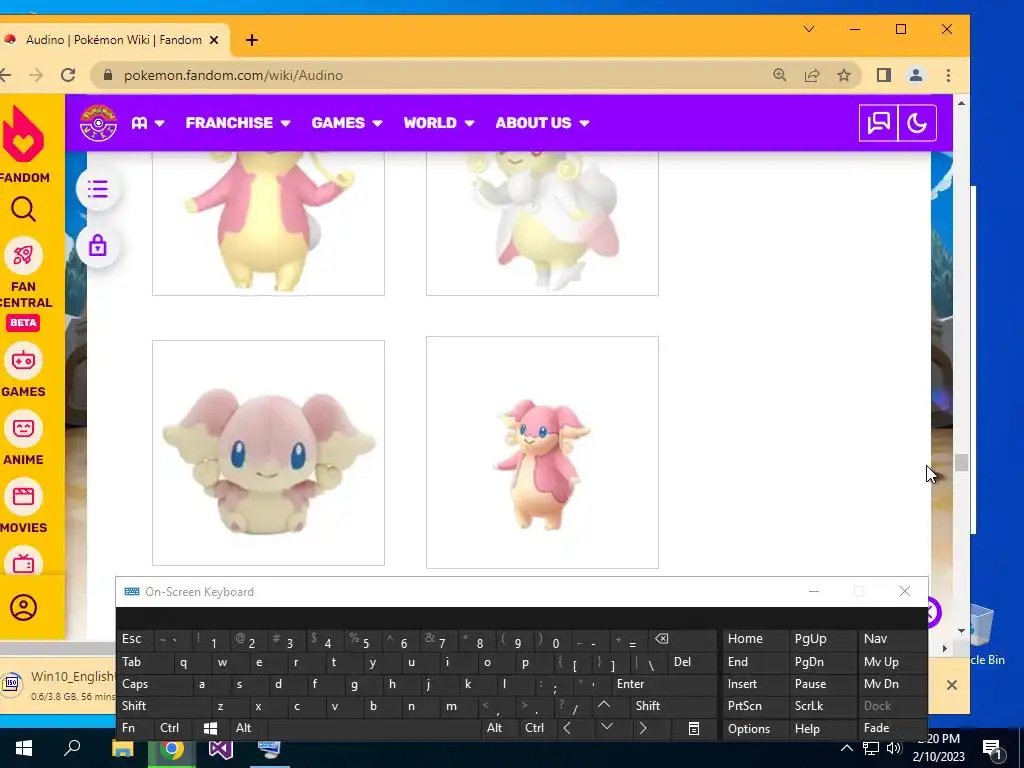Click the Windows key on On-Screen Keyboard

coord(210,728)
